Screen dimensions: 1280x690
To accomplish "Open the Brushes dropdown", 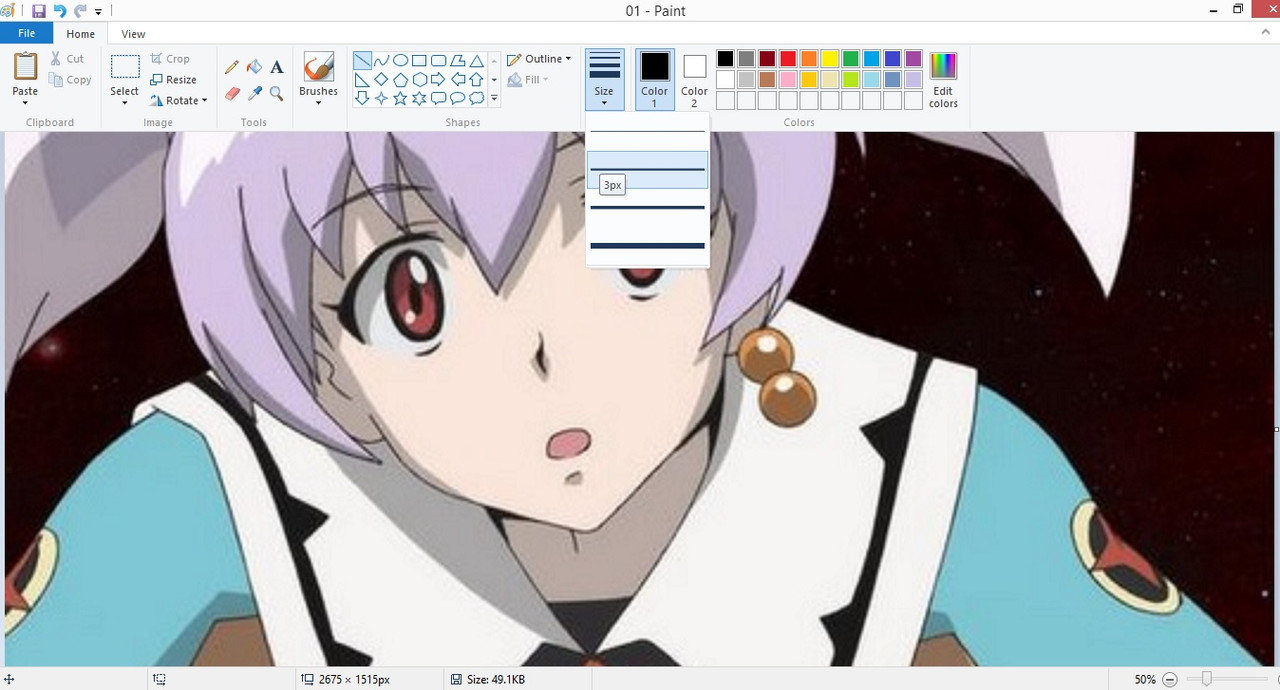I will click(318, 102).
